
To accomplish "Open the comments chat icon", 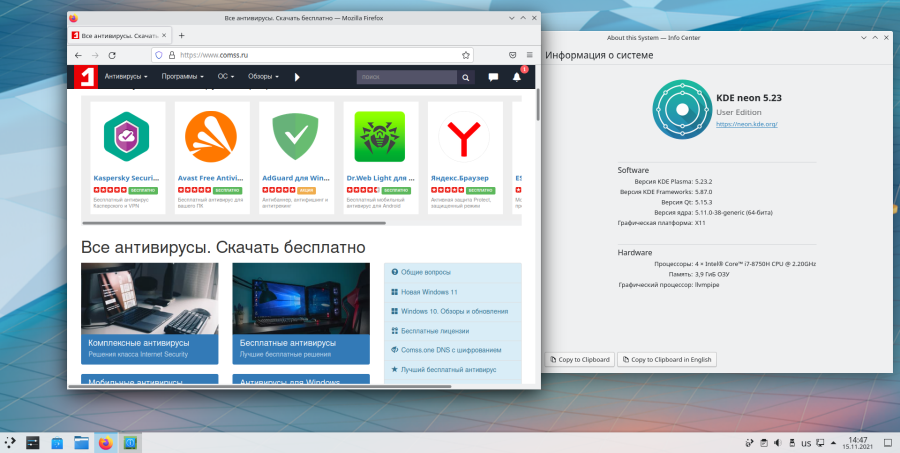I will [x=493, y=78].
